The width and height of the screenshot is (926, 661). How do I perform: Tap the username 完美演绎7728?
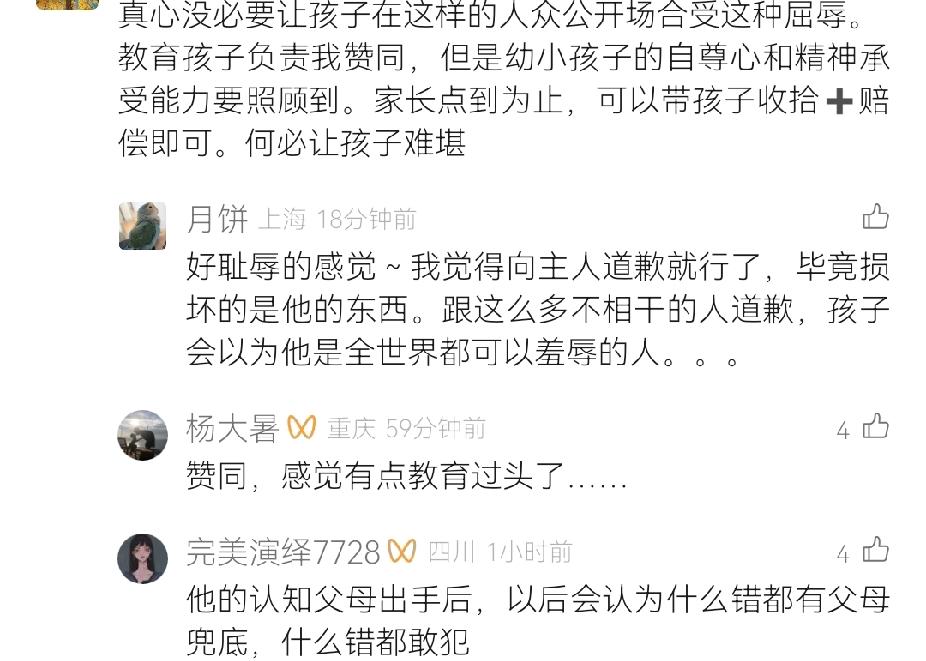point(283,552)
